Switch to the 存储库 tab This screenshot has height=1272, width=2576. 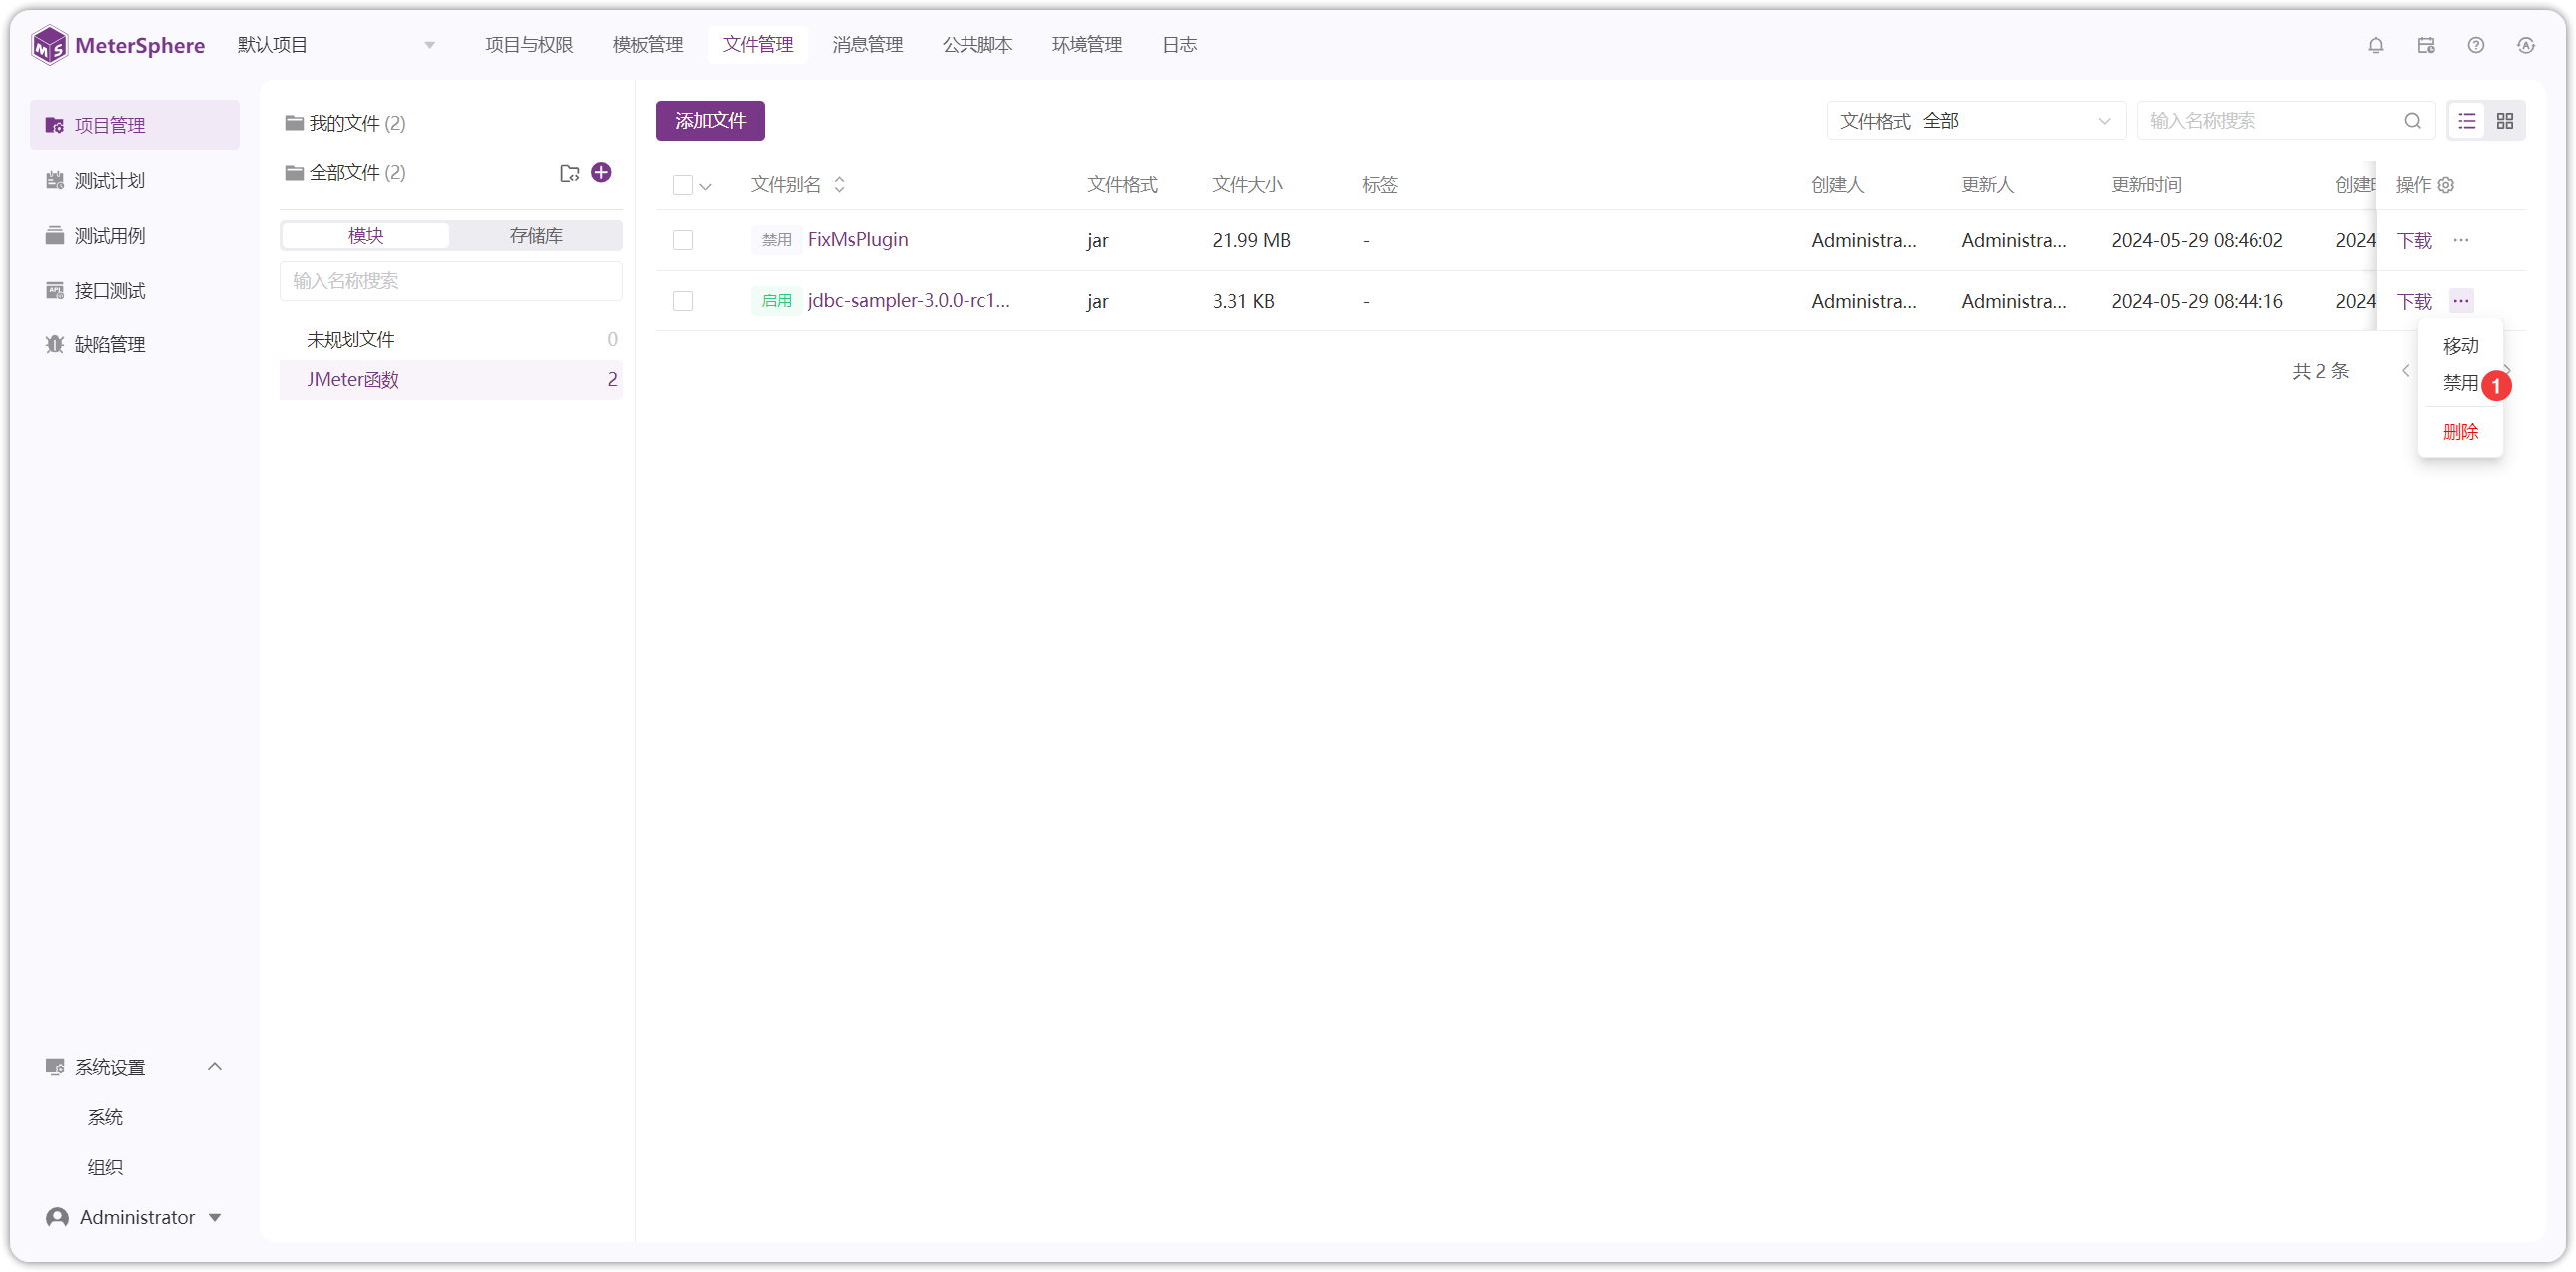pyautogui.click(x=536, y=235)
